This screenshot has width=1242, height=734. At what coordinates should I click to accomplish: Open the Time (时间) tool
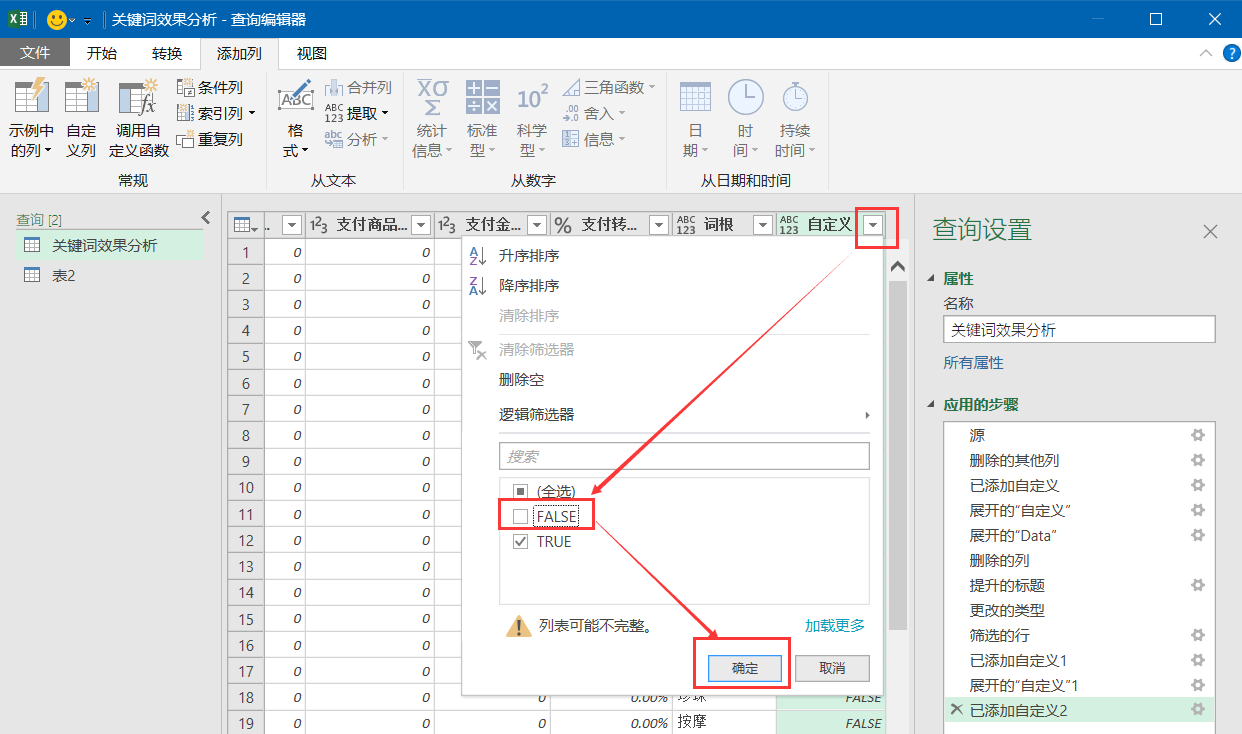745,118
